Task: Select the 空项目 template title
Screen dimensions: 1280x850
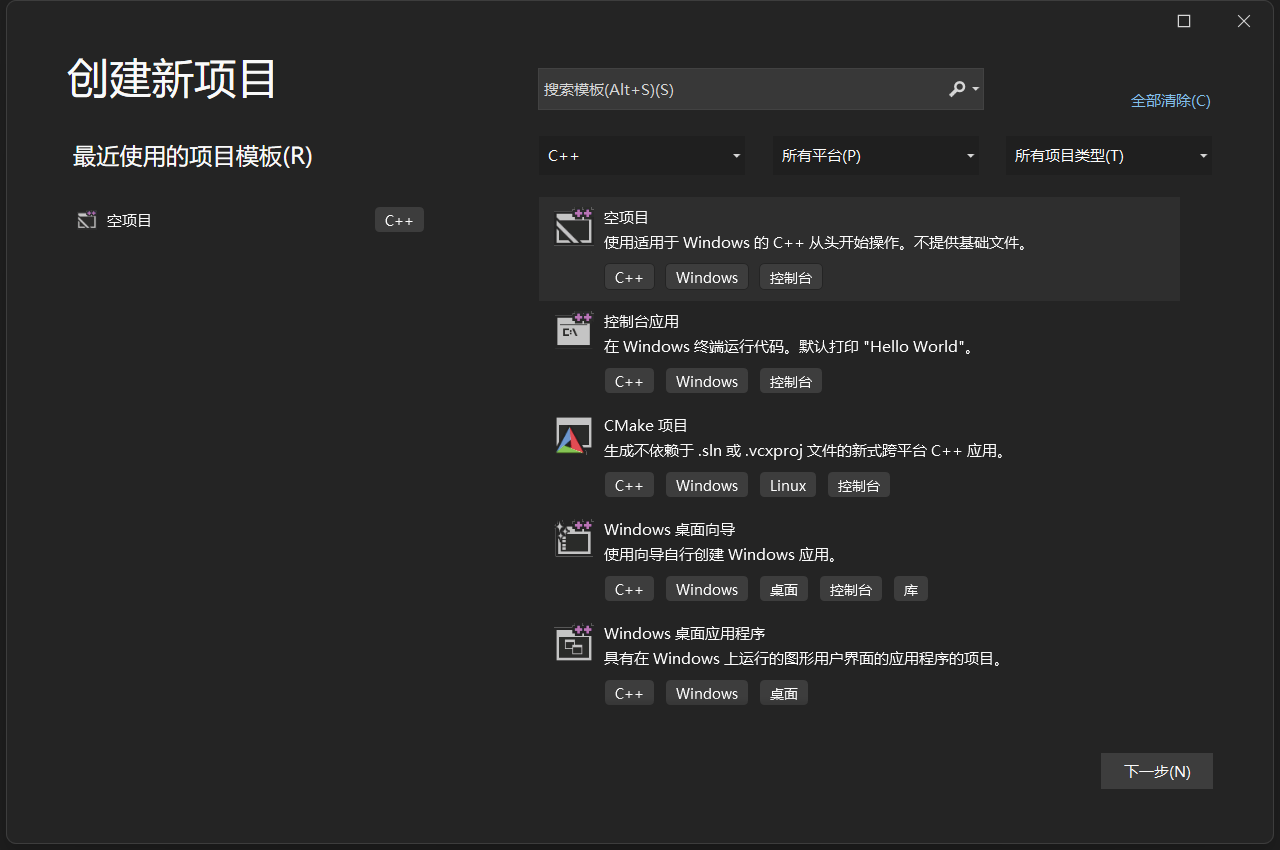Action: tap(627, 217)
